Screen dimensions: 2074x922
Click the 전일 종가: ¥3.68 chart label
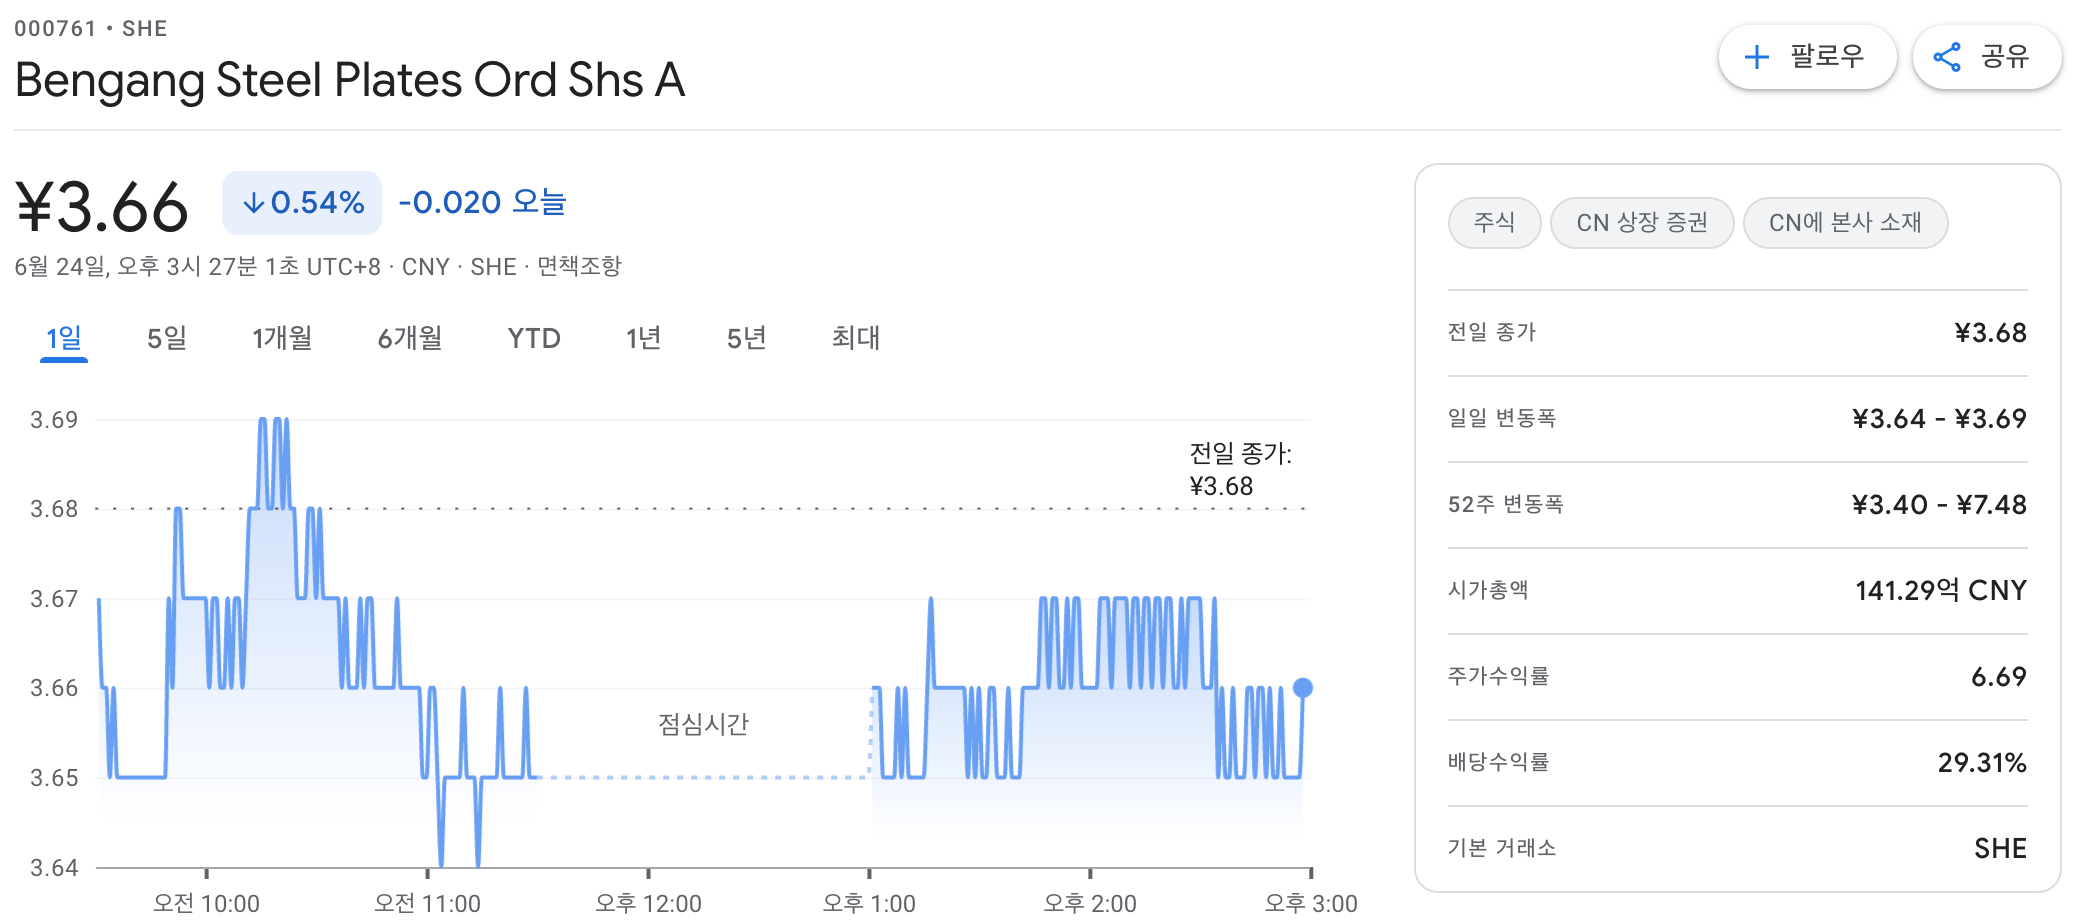coord(1240,470)
